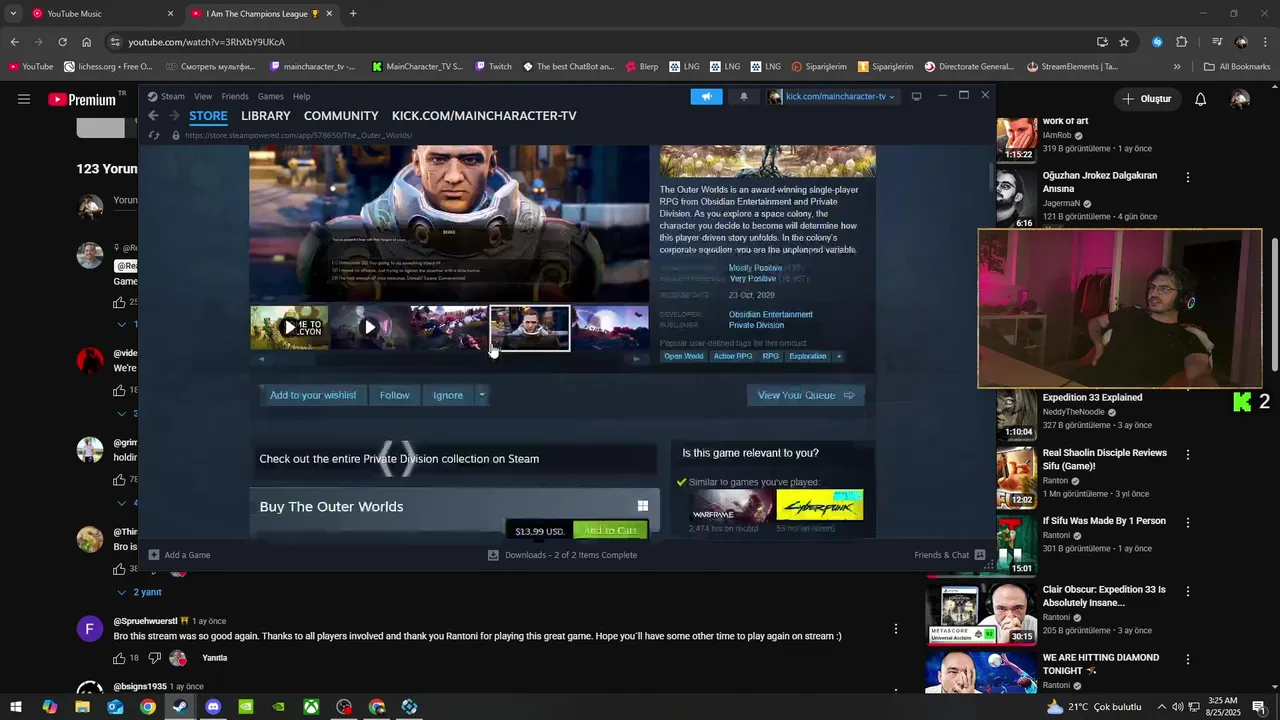Viewport: 1280px width, 720px height.
Task: Open the Games menu in Steam
Action: pyautogui.click(x=271, y=96)
